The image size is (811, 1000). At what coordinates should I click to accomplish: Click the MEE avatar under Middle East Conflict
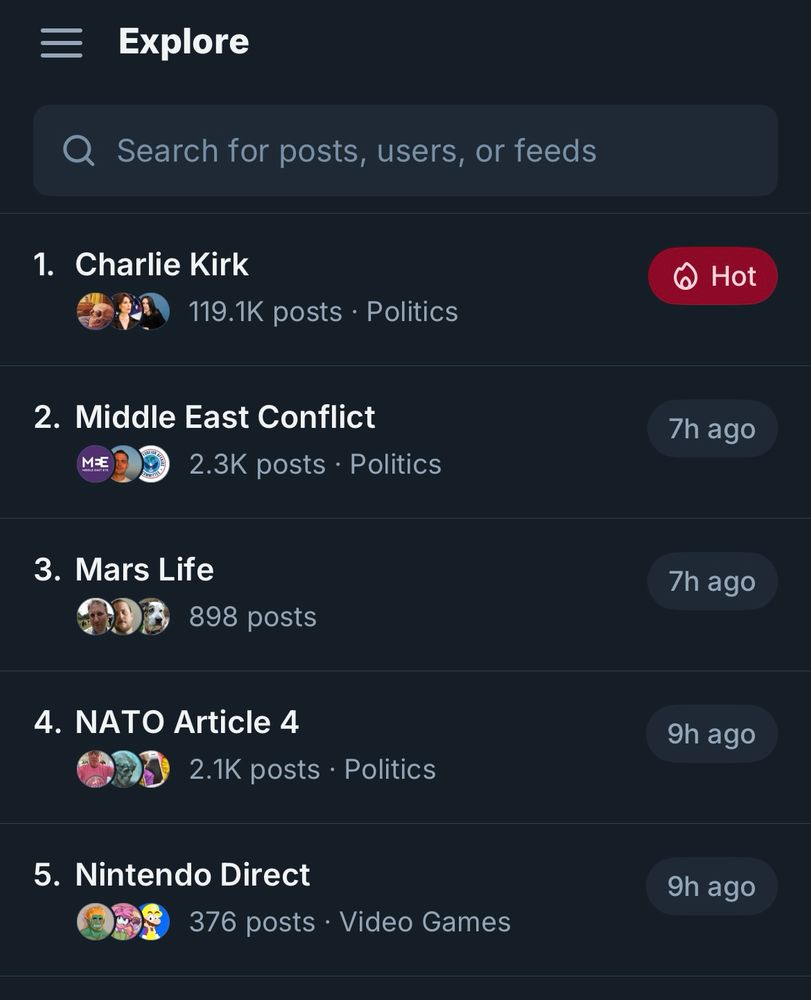[95, 464]
